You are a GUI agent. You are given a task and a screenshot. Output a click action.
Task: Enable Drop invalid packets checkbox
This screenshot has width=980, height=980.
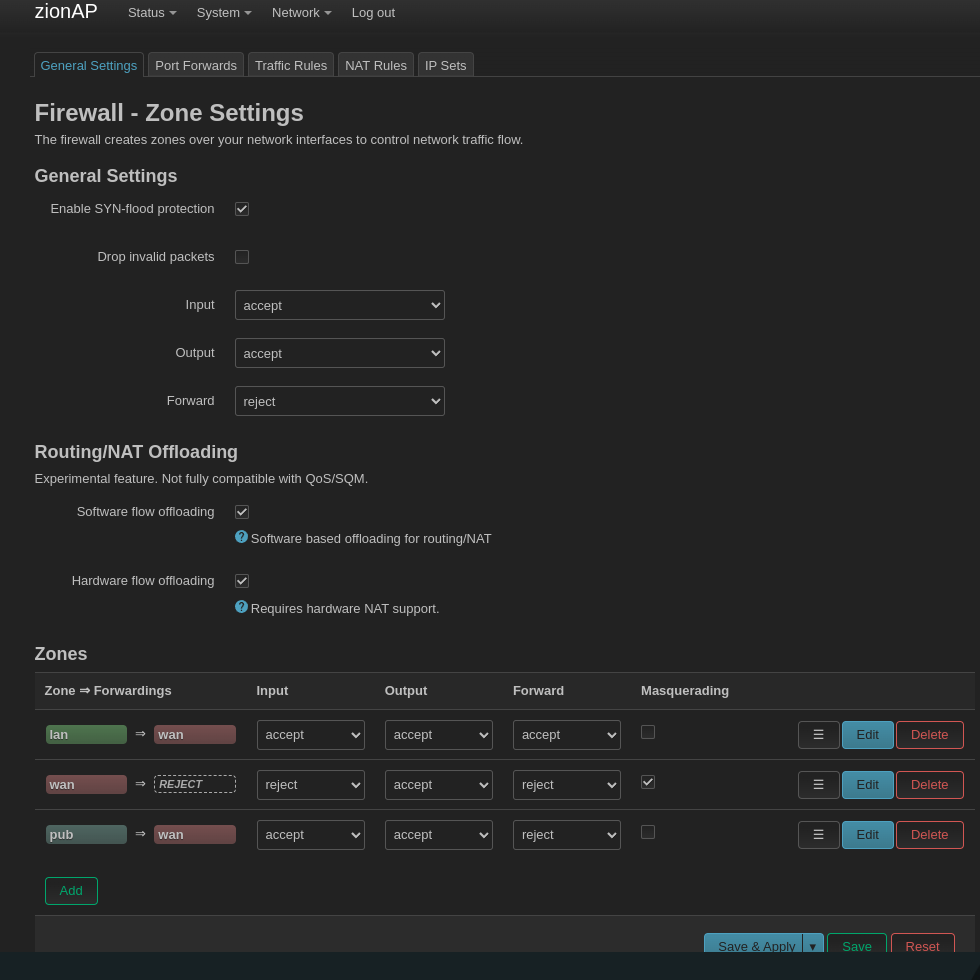pos(242,257)
